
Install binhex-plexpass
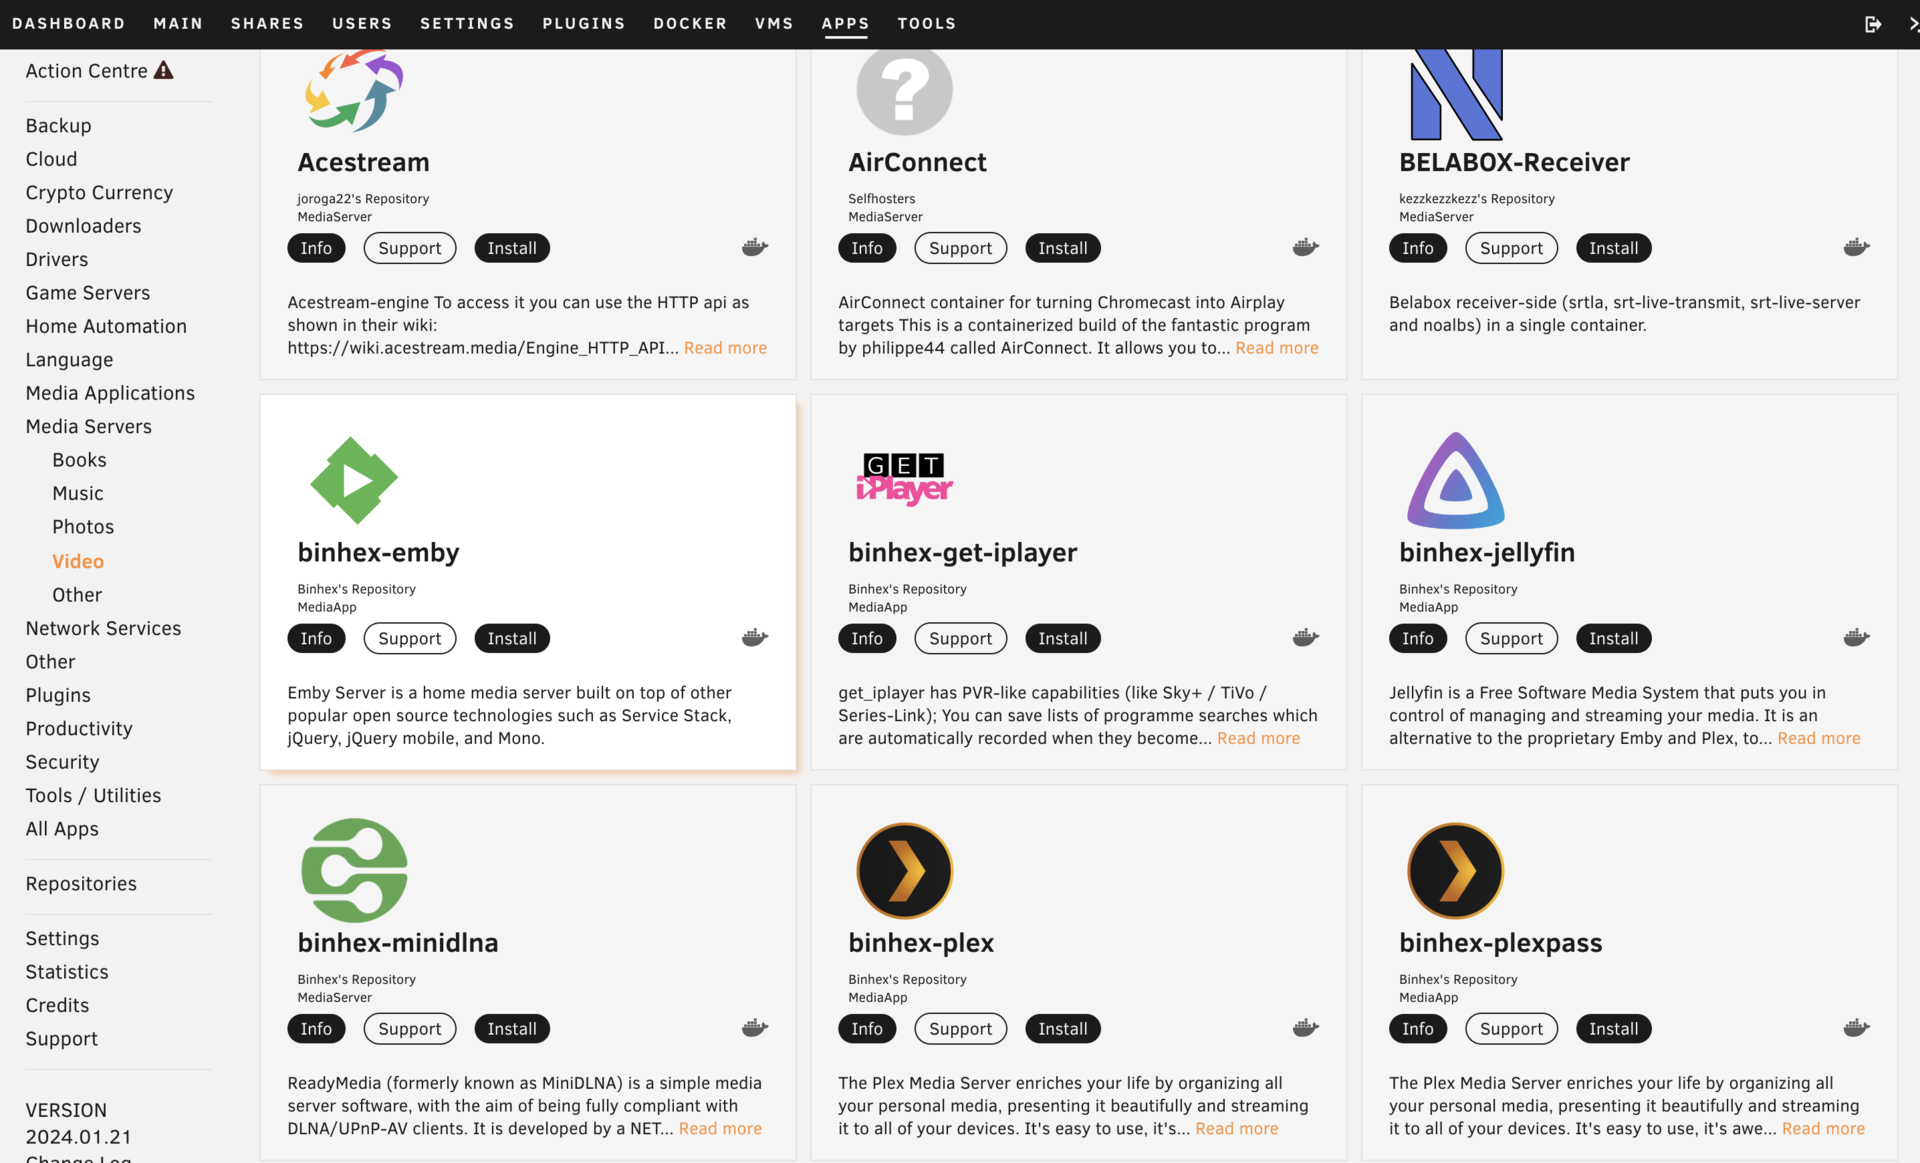pos(1614,1028)
